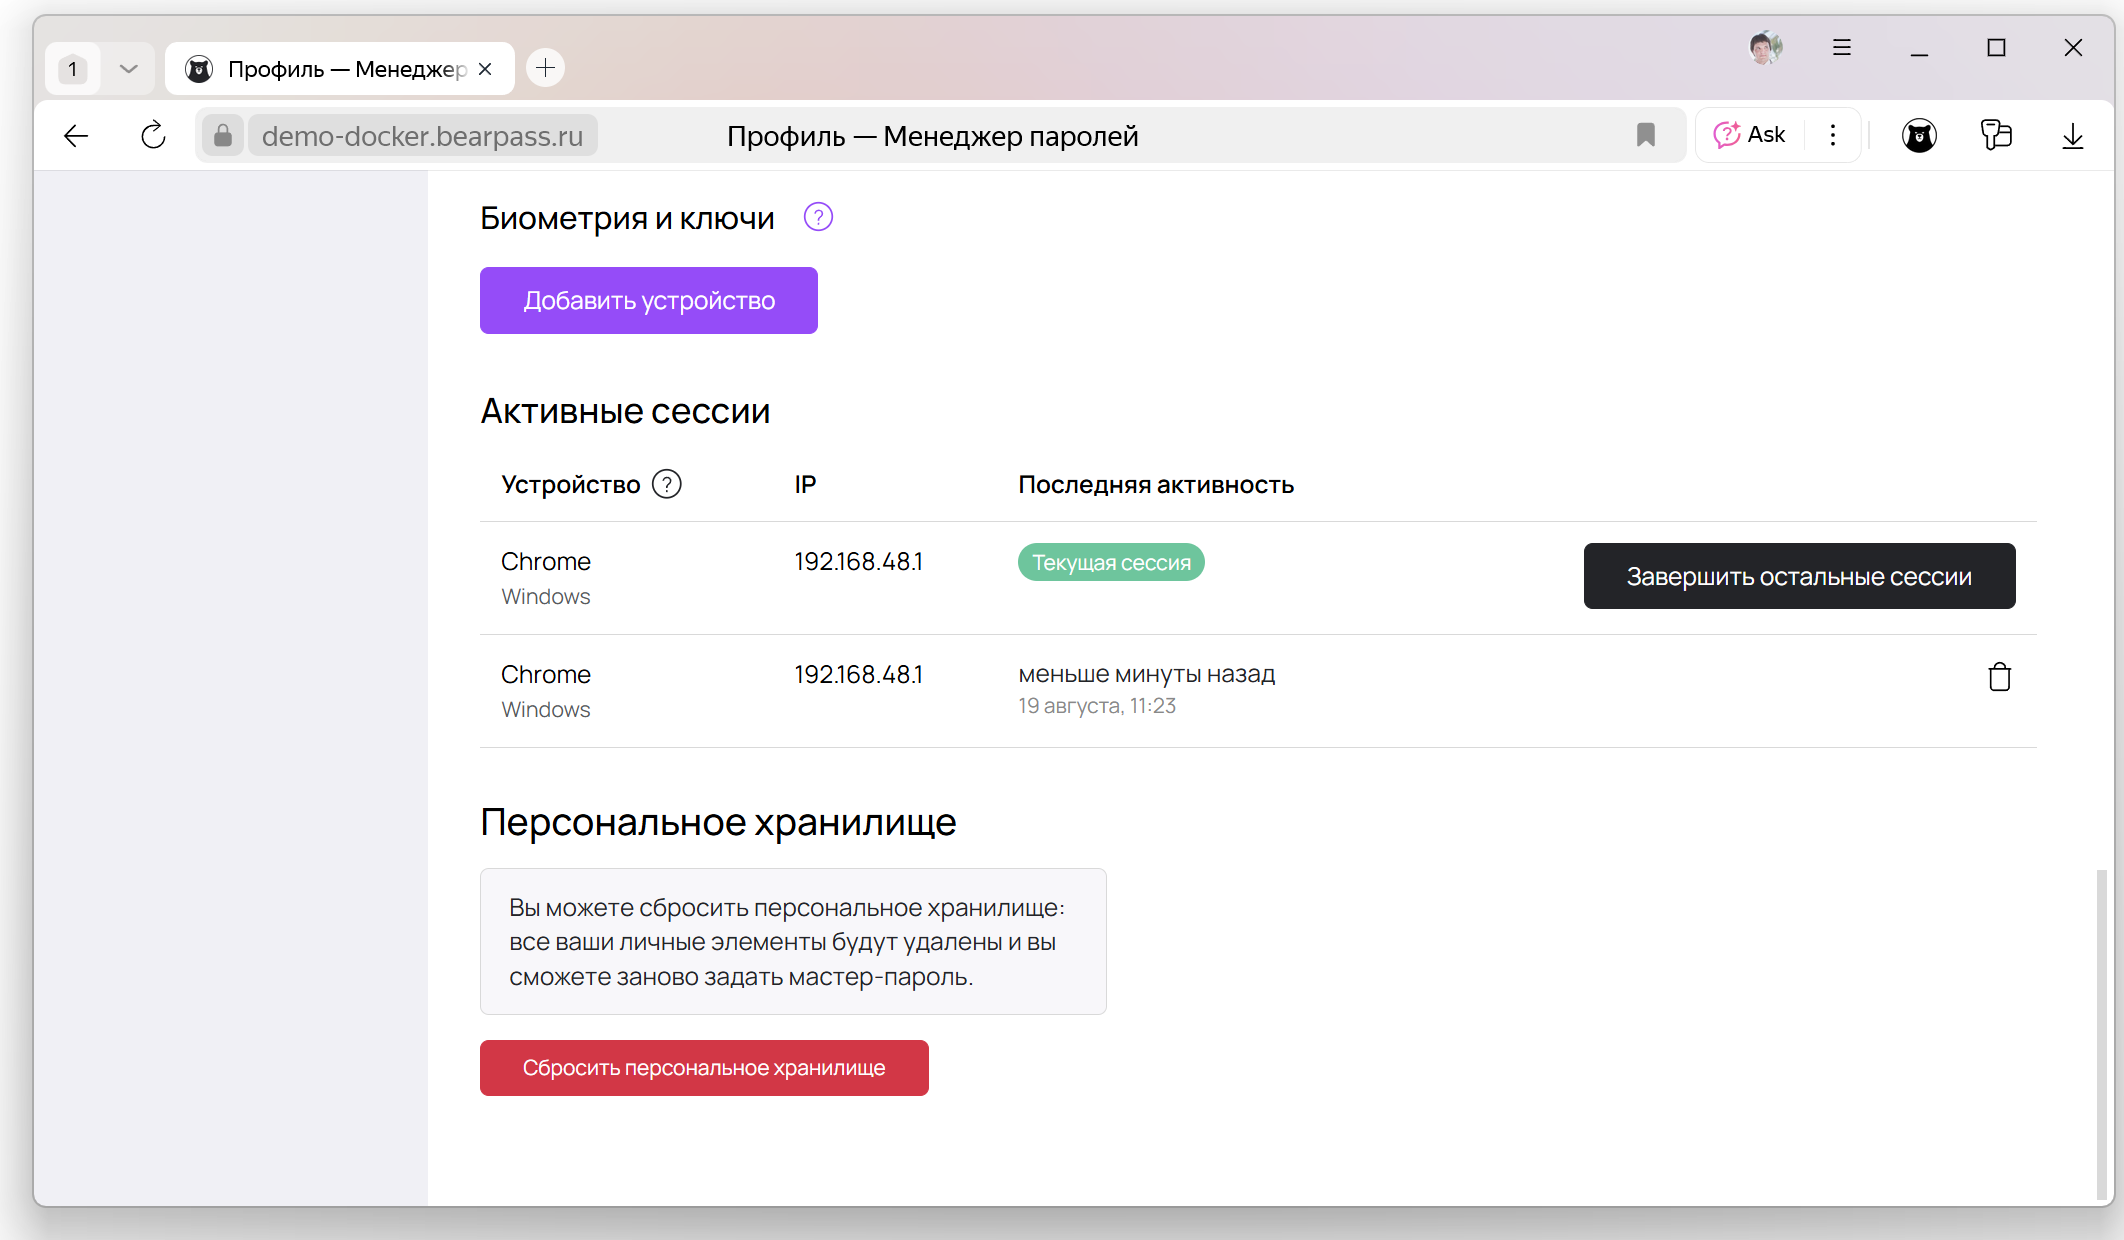Click Сбросить персональное хранилище button
2124x1240 pixels.
click(x=703, y=1067)
